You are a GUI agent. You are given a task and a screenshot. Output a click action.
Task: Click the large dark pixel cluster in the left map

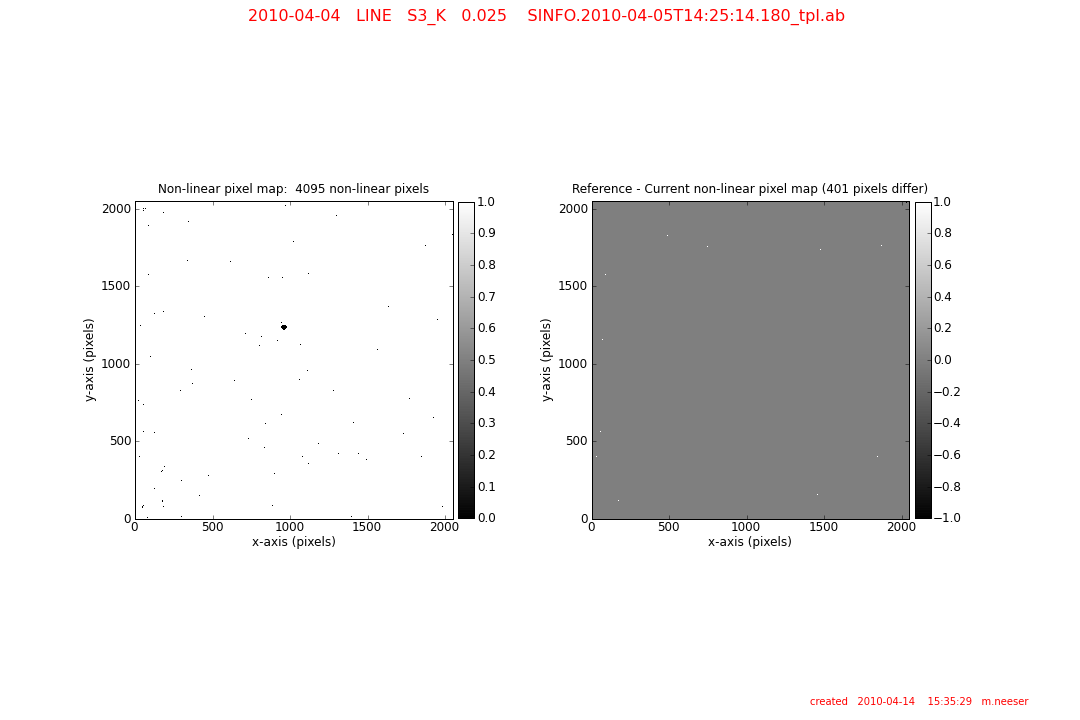tap(284, 327)
